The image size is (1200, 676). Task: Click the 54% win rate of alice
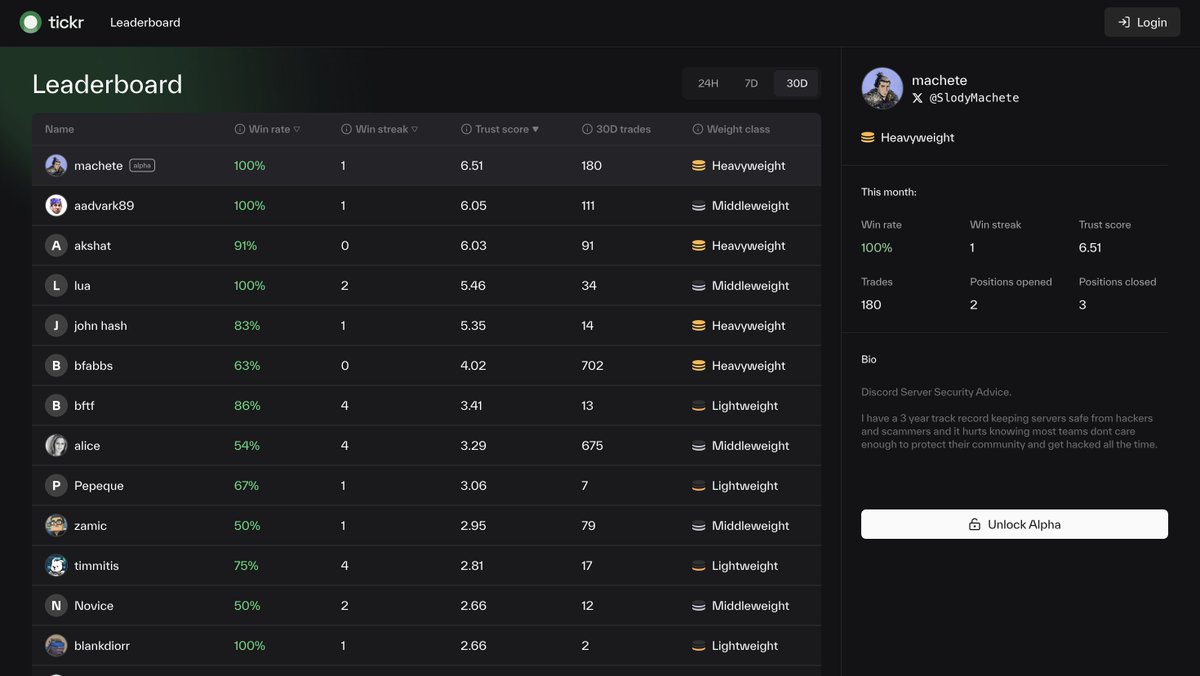point(247,446)
